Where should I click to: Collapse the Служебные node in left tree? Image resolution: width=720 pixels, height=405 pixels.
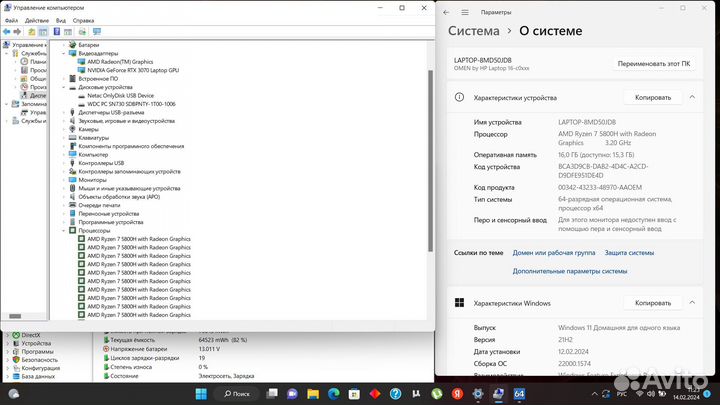7,53
